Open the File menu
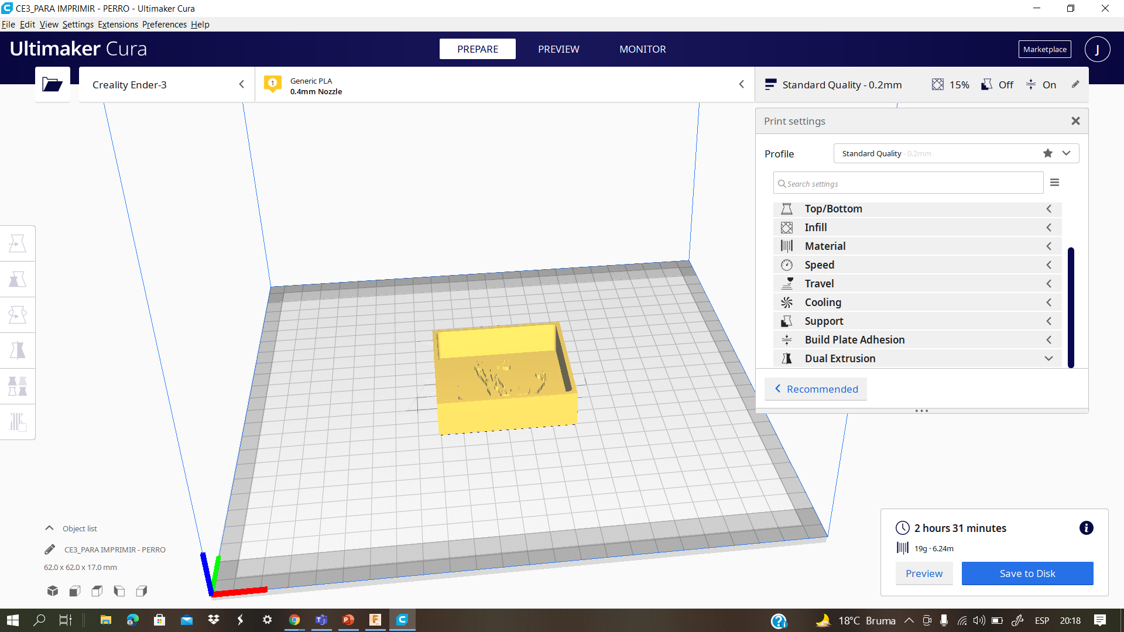 [8, 24]
